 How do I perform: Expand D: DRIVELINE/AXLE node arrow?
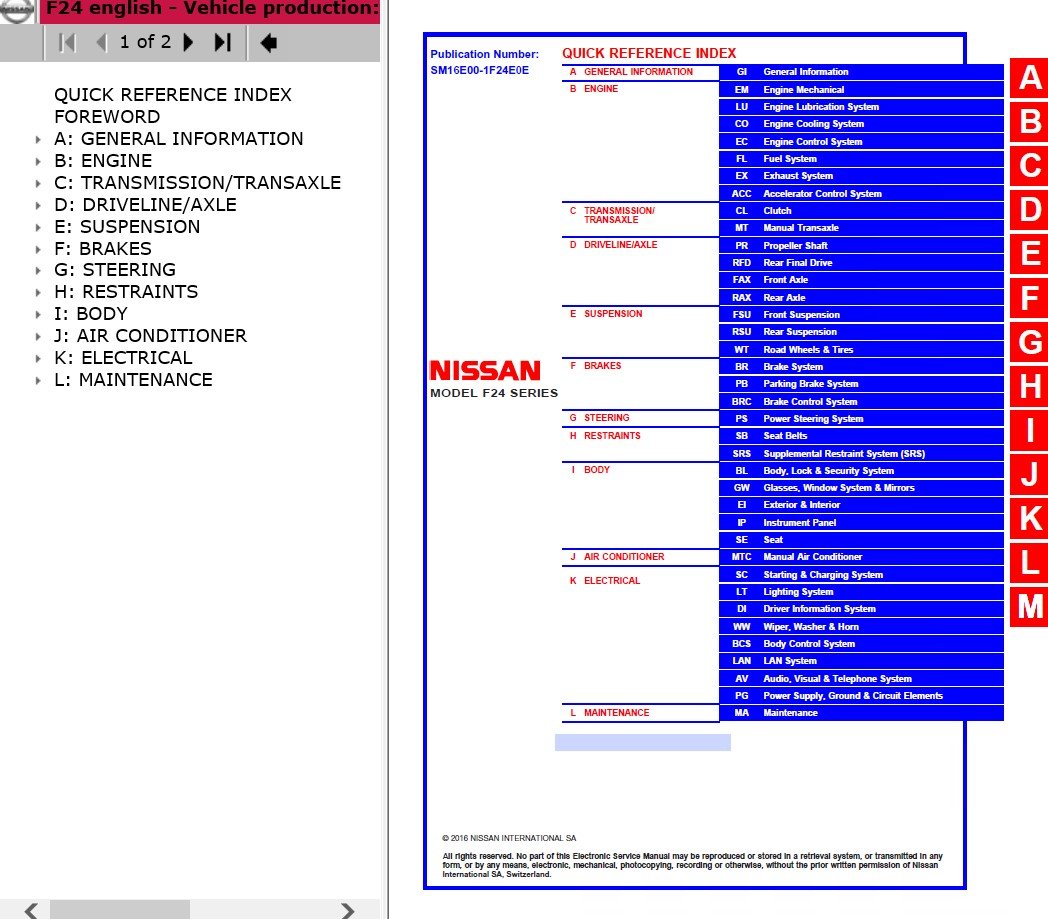(38, 206)
